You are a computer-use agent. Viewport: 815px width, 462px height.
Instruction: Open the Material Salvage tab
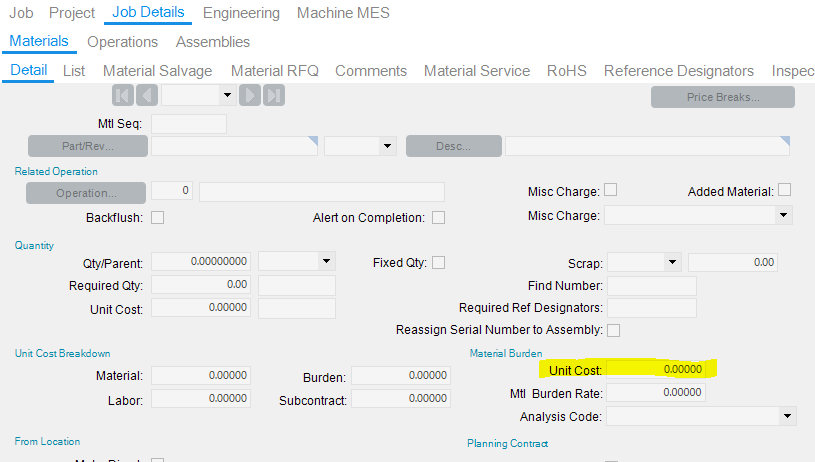(x=157, y=71)
